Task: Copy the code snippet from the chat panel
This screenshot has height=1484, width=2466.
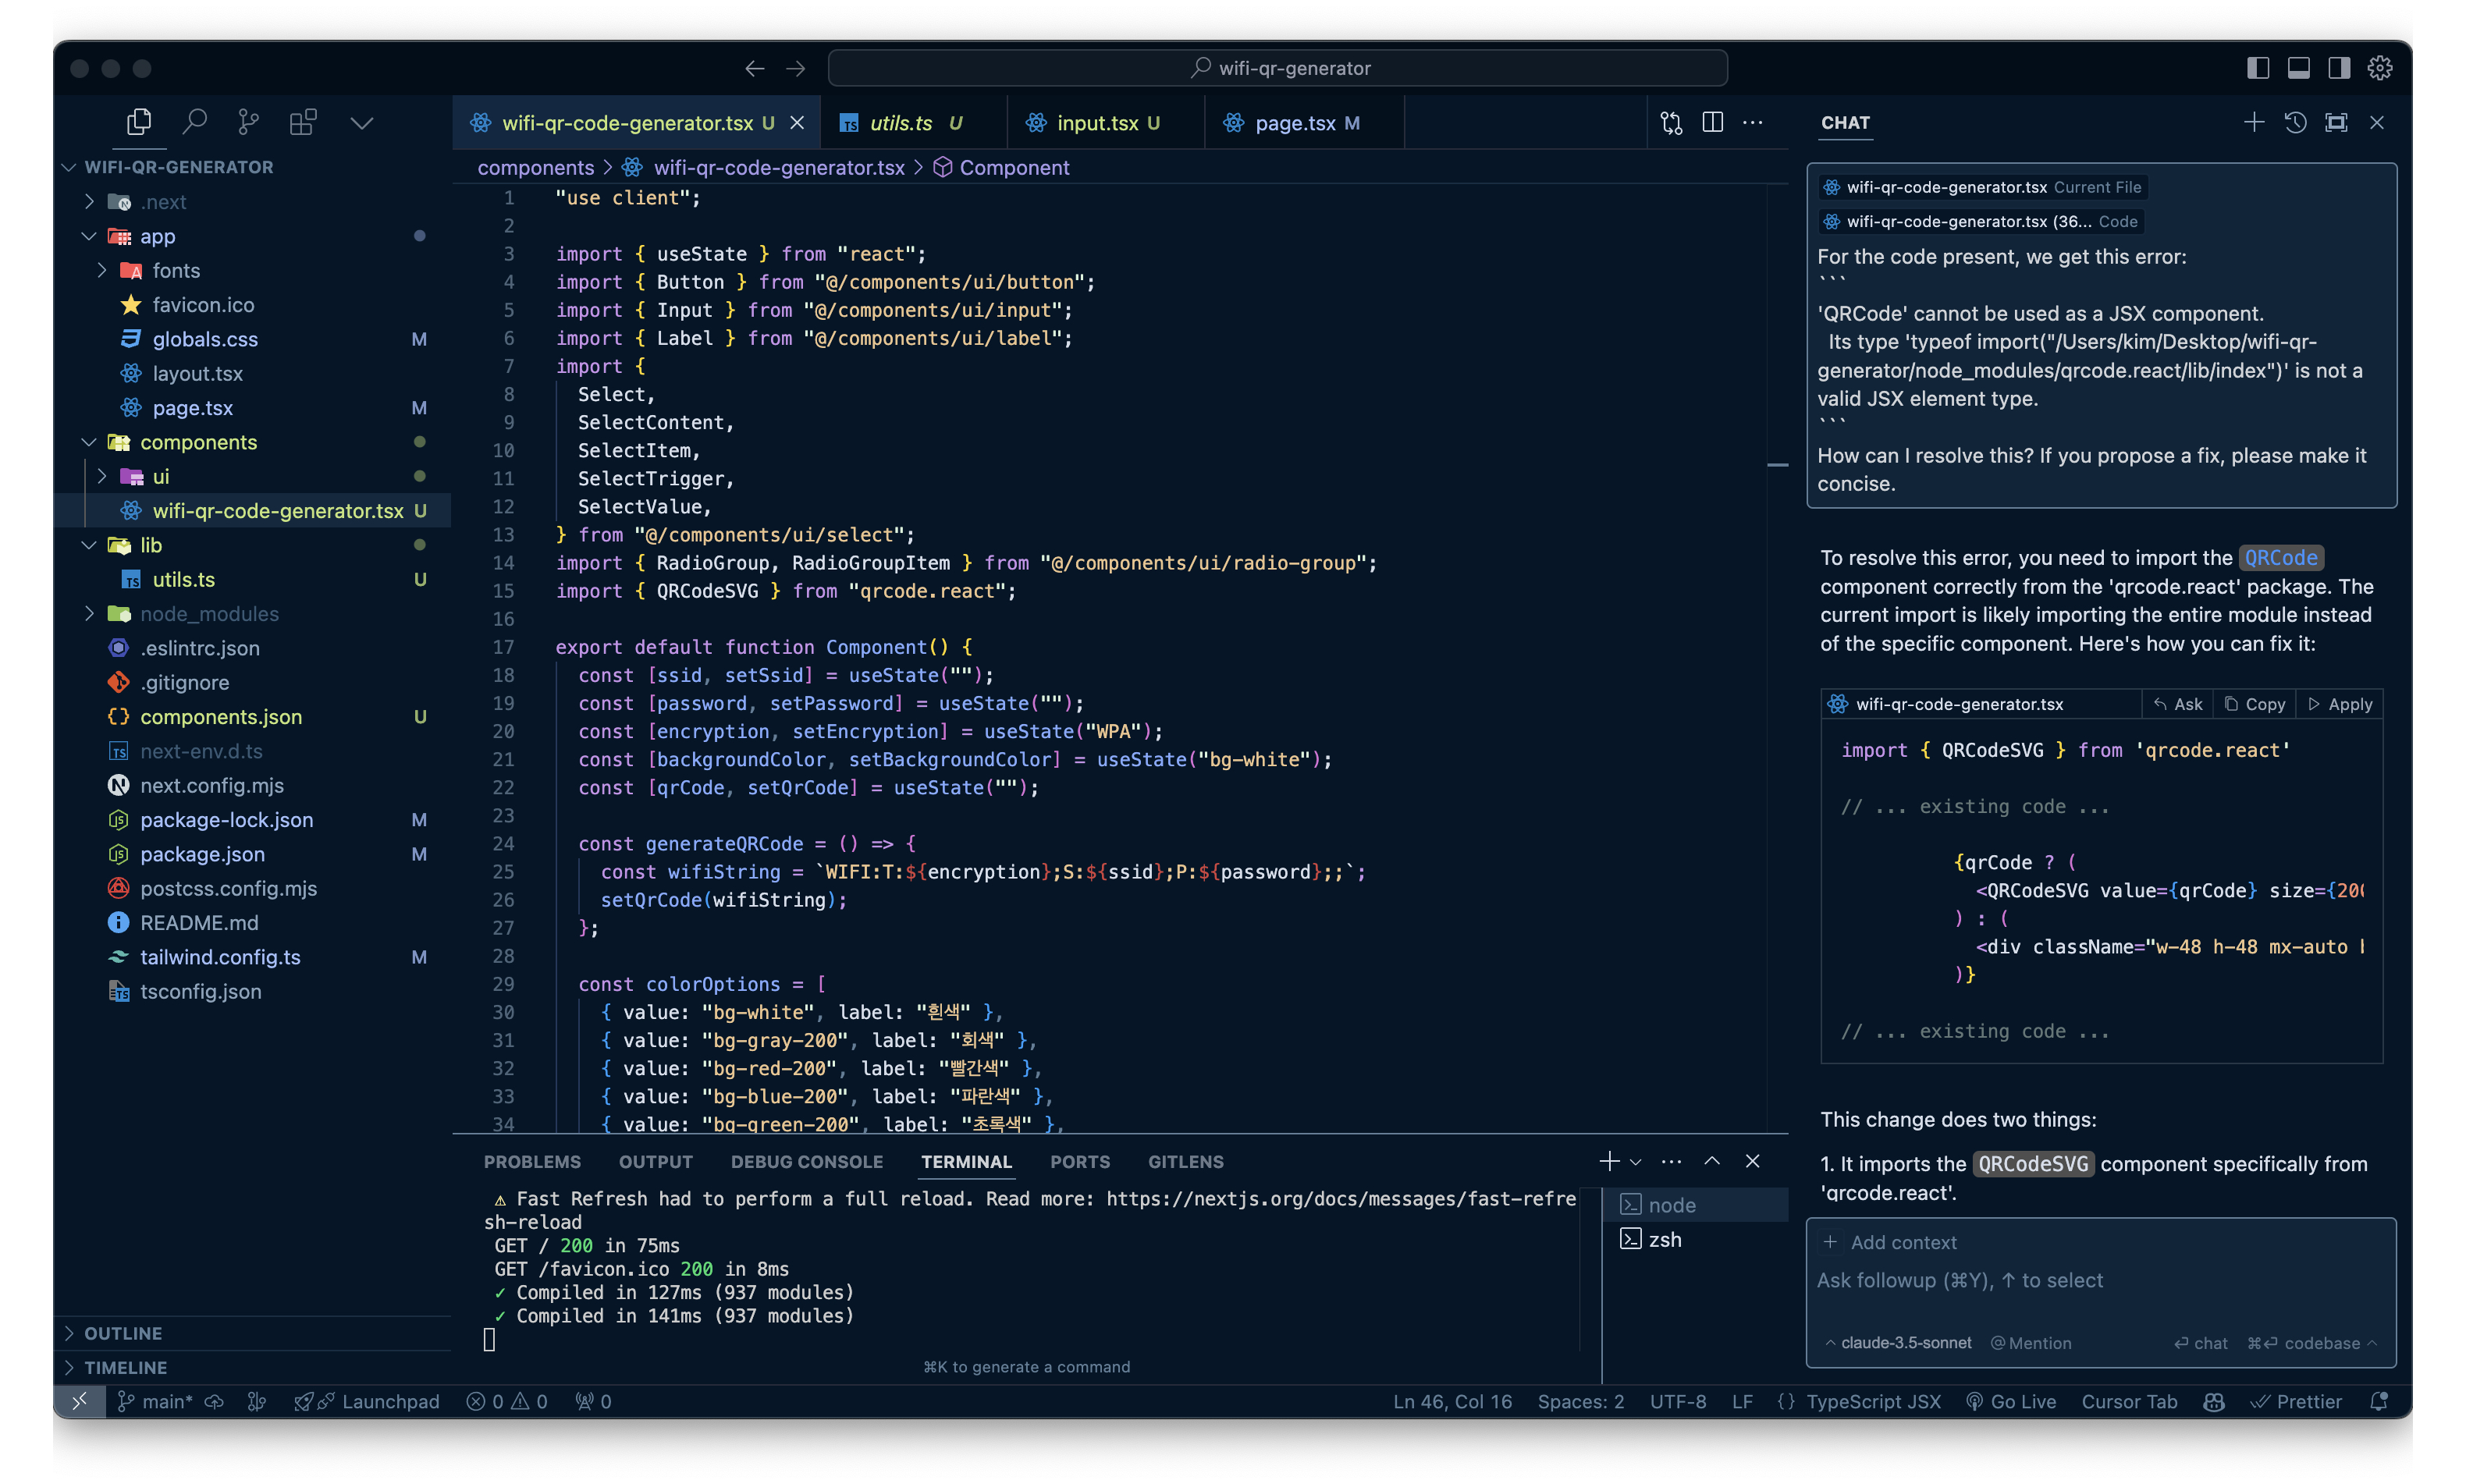Action: [x=2254, y=703]
